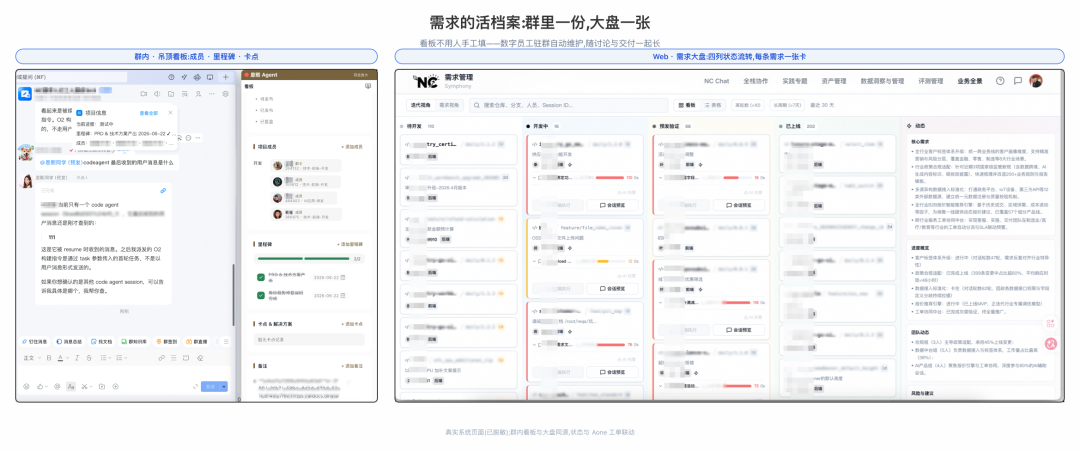The height and width of the screenshot is (453, 1080).
Task: Toggle the second milestone checkbox under 里程碑
Action: pyautogui.click(x=261, y=295)
